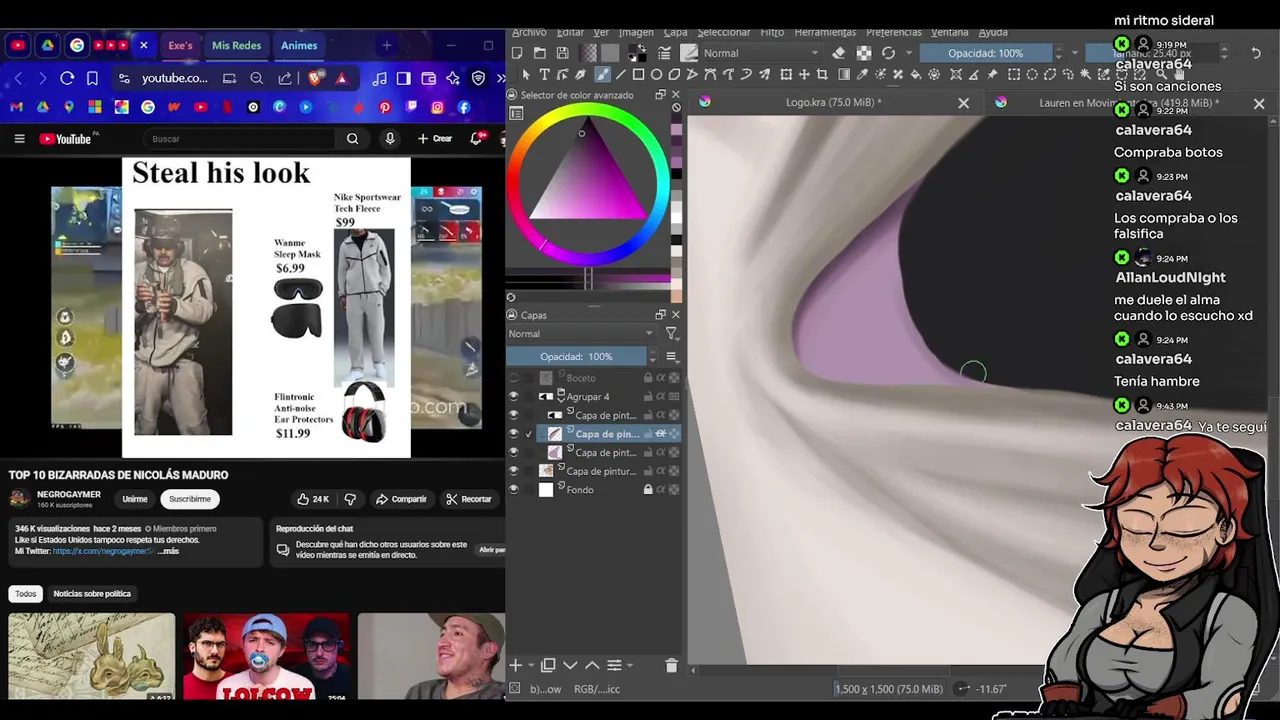Image resolution: width=1280 pixels, height=720 pixels.
Task: Open the brush preset chooser icon
Action: click(689, 53)
